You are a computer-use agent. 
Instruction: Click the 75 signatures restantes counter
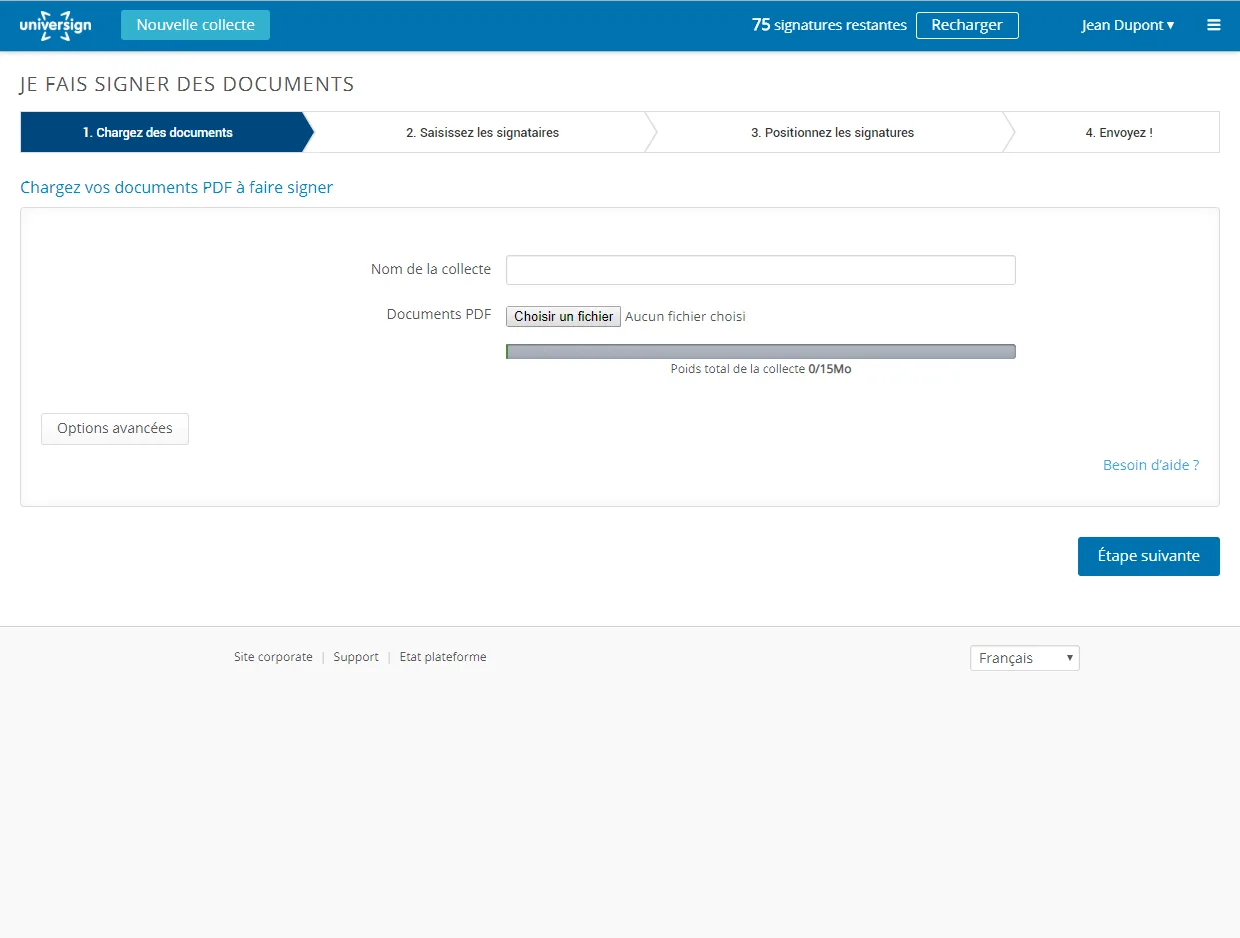(829, 25)
